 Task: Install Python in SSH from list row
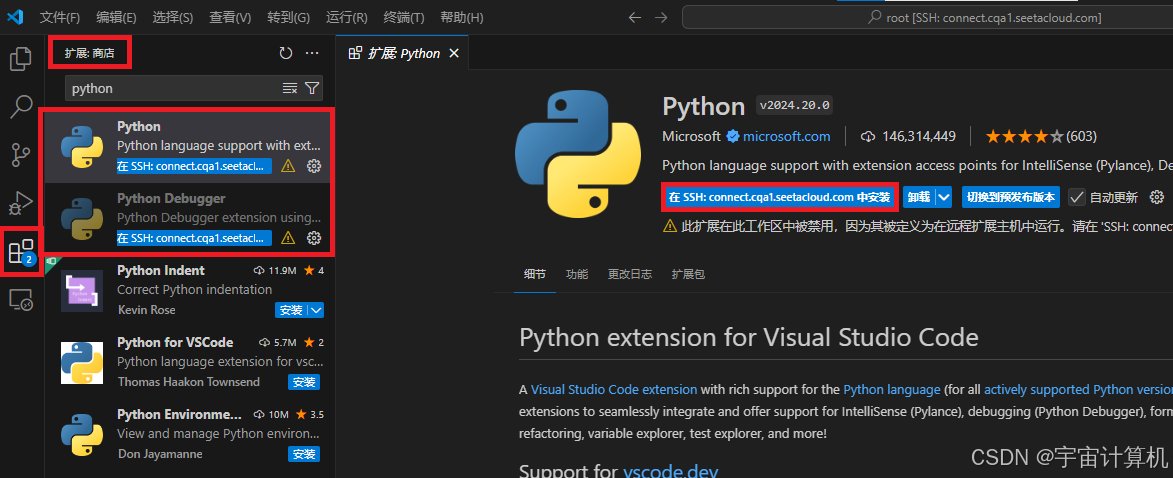pyautogui.click(x=195, y=166)
